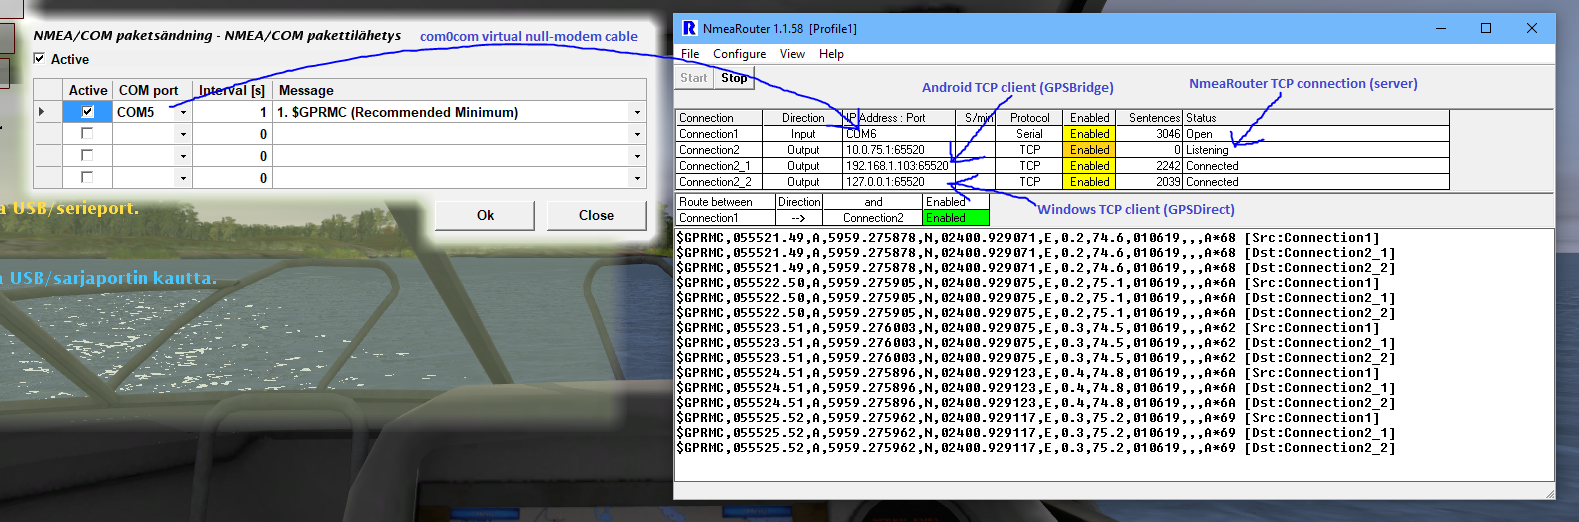Click the row selector arrow beside COM5 row

click(x=41, y=112)
